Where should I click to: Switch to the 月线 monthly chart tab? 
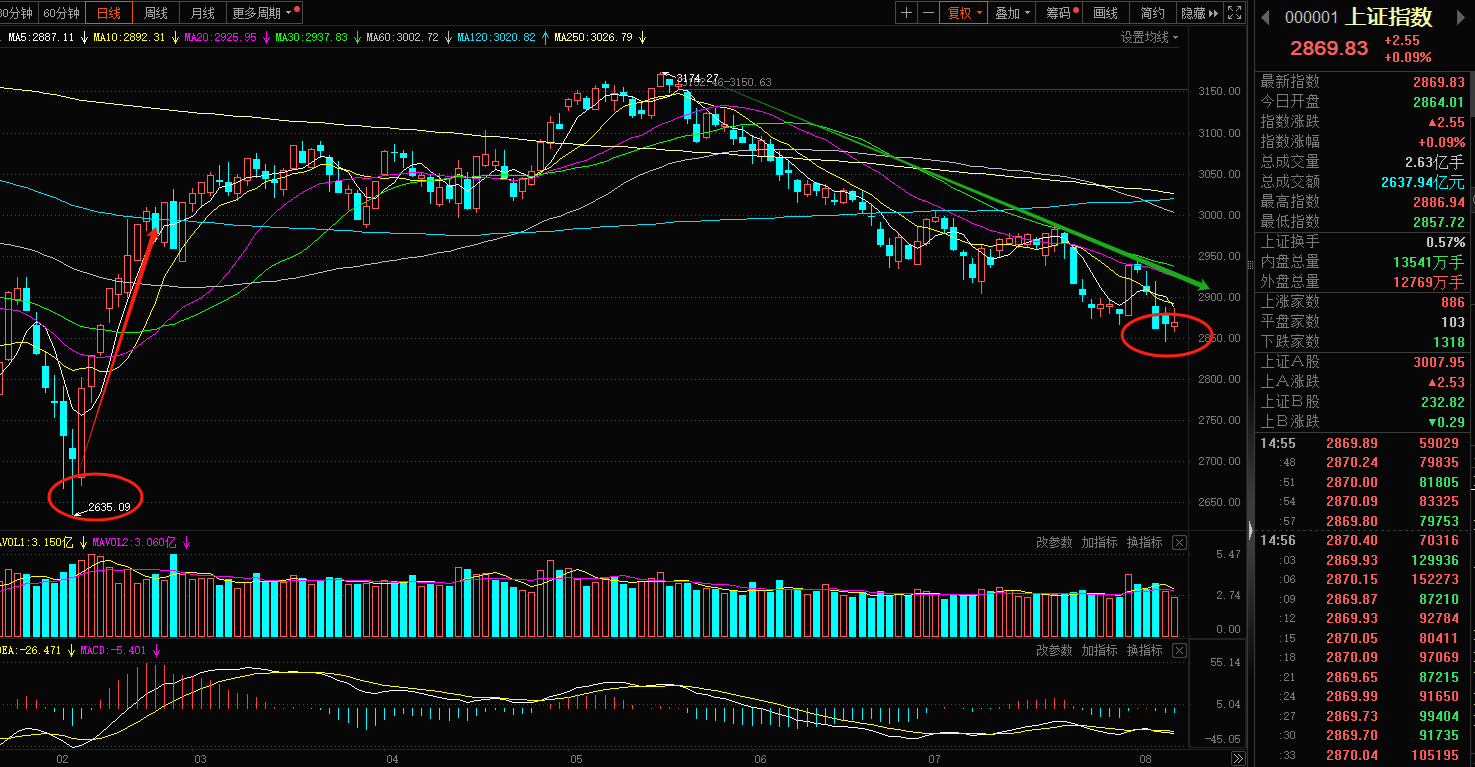tap(203, 13)
